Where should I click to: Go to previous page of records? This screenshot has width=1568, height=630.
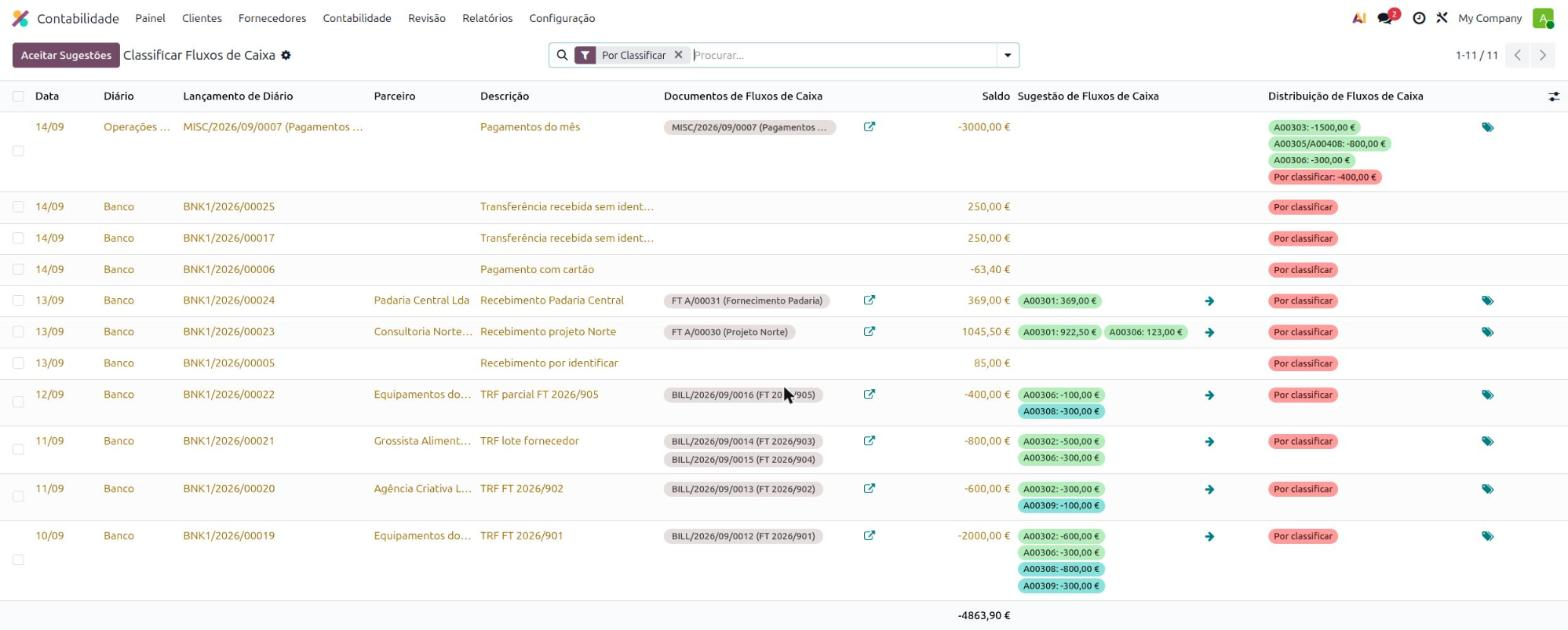coord(1518,55)
